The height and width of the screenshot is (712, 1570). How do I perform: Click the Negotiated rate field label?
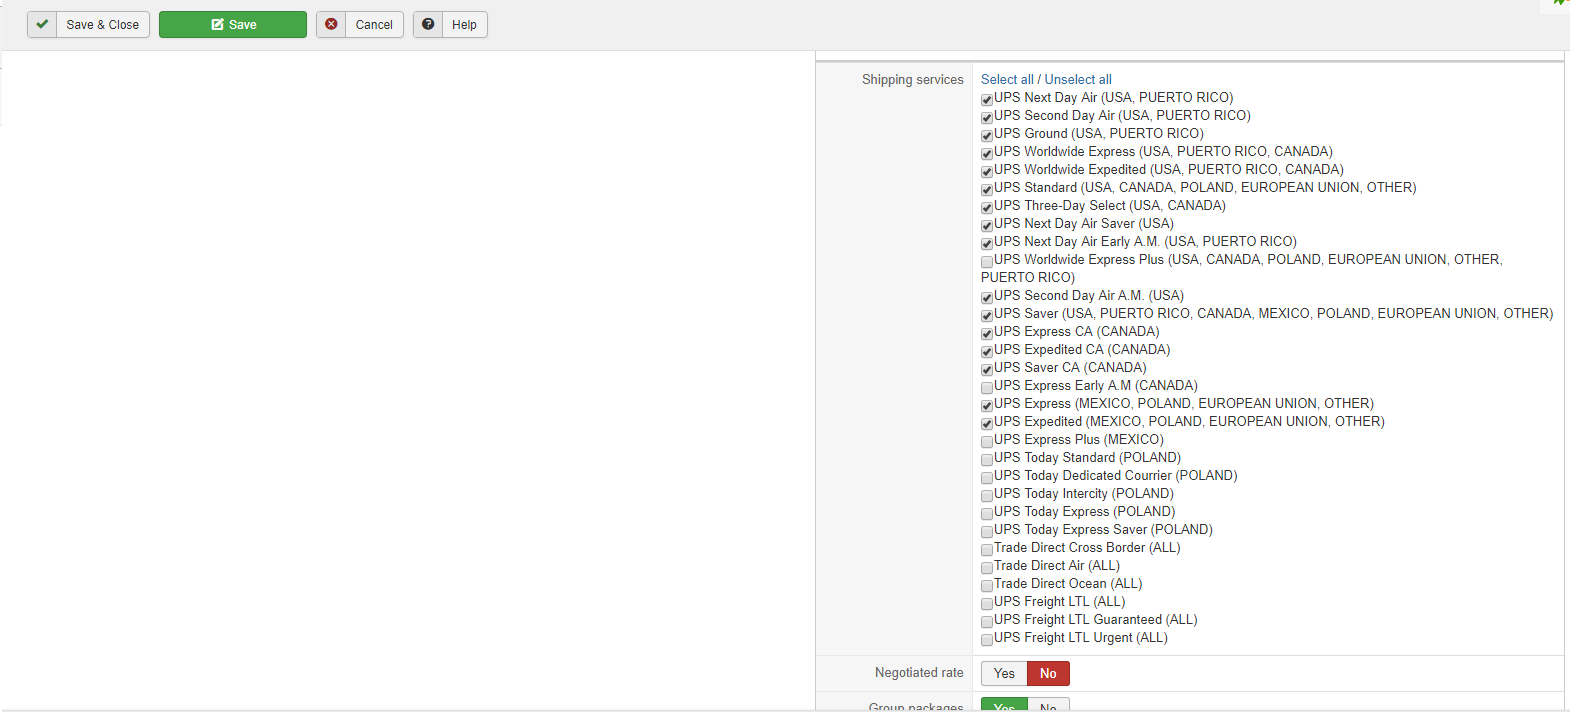click(919, 673)
